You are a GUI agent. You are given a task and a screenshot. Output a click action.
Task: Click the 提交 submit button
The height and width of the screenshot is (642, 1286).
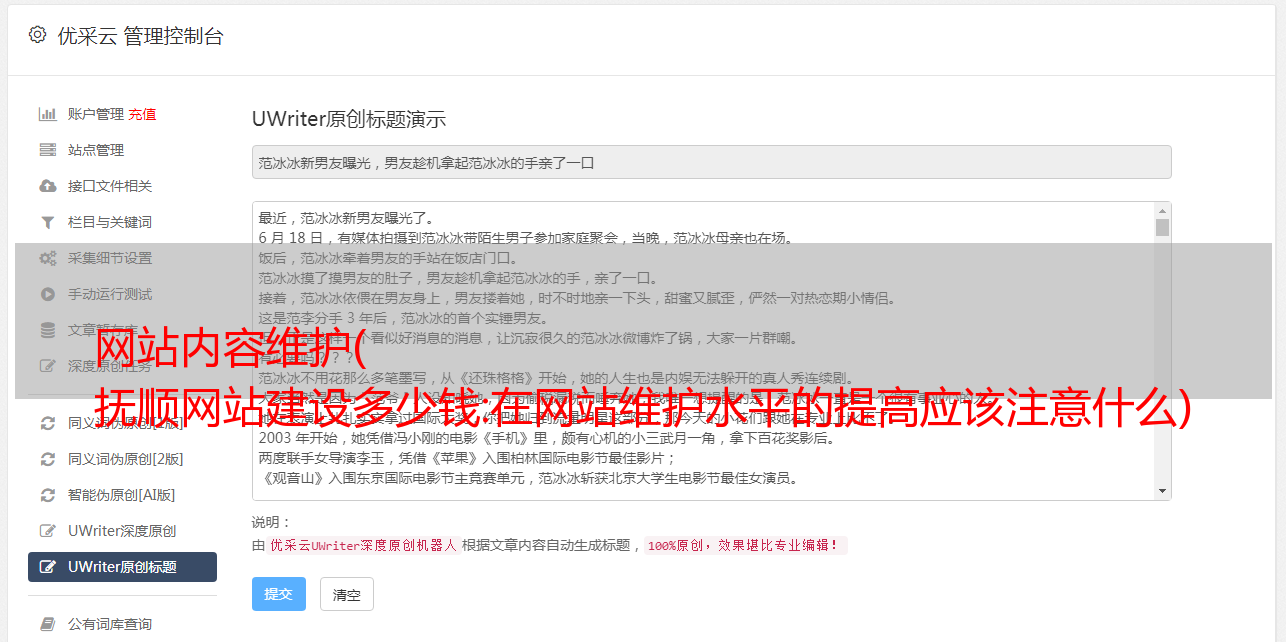(x=279, y=594)
